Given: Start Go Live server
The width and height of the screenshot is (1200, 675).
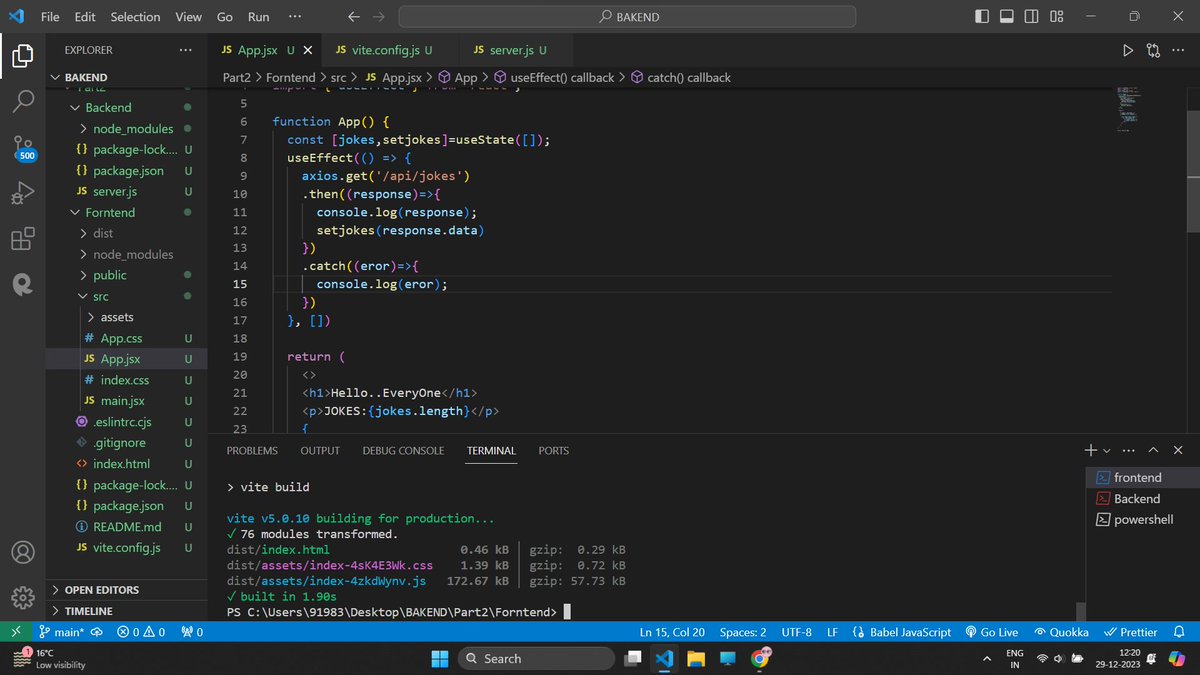Looking at the screenshot, I should point(991,632).
